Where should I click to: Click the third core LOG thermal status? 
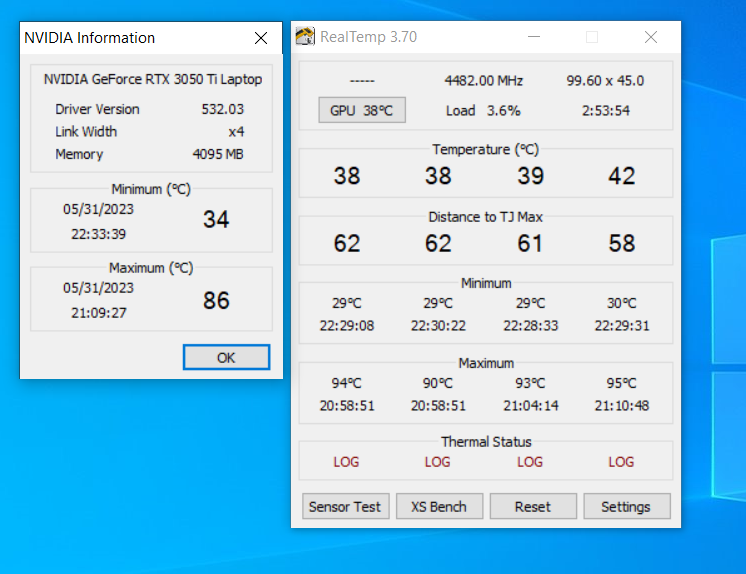tap(530, 462)
